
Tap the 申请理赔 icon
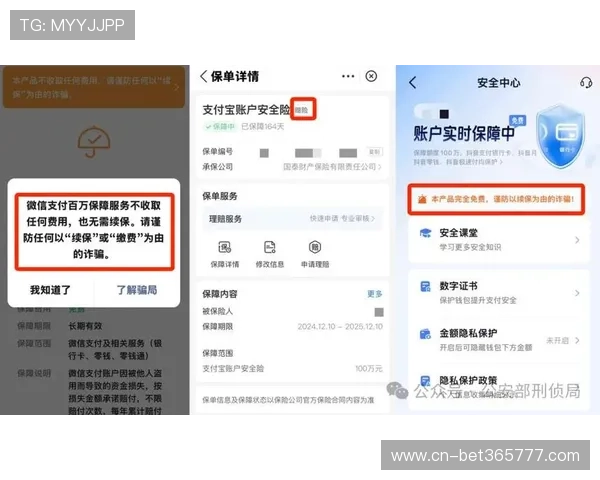pos(315,254)
